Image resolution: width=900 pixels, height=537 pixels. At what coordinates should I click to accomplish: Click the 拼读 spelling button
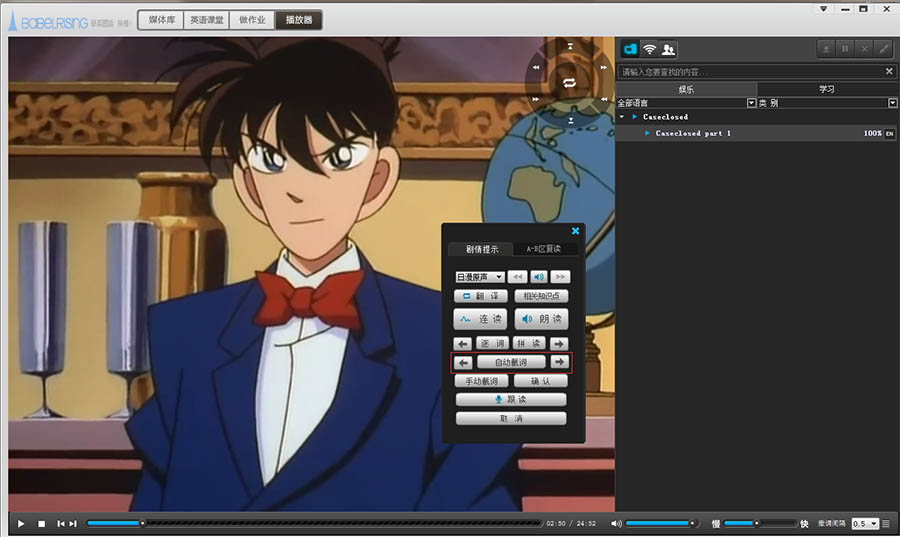point(529,344)
